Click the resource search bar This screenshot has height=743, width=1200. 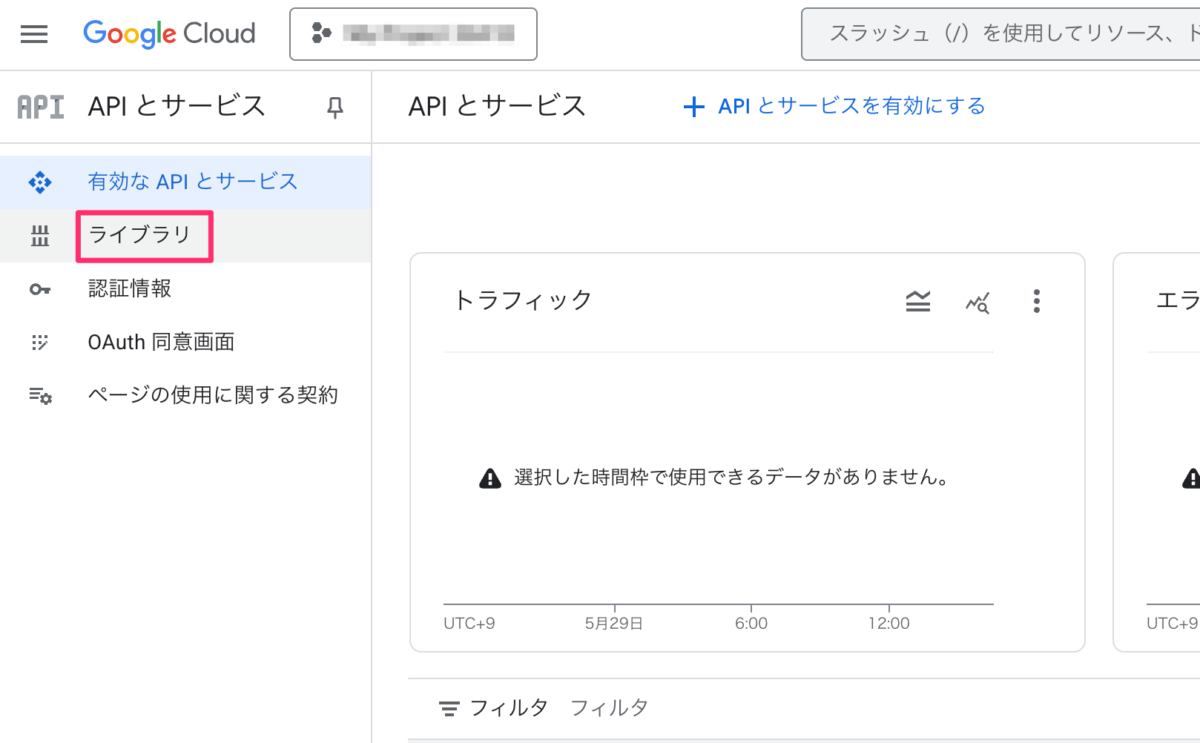[1000, 33]
